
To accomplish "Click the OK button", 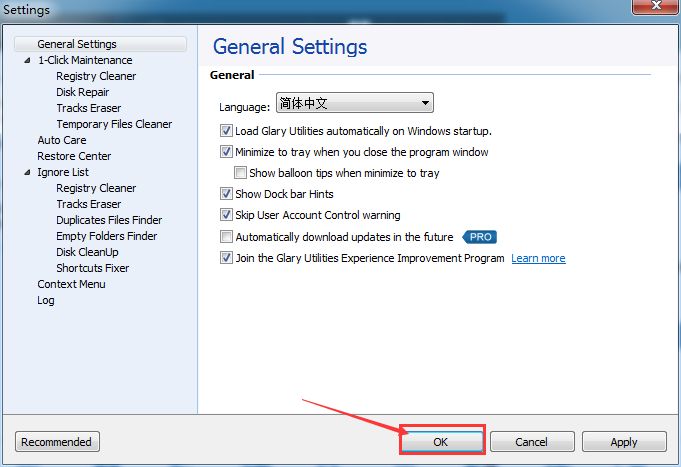I will coord(441,441).
